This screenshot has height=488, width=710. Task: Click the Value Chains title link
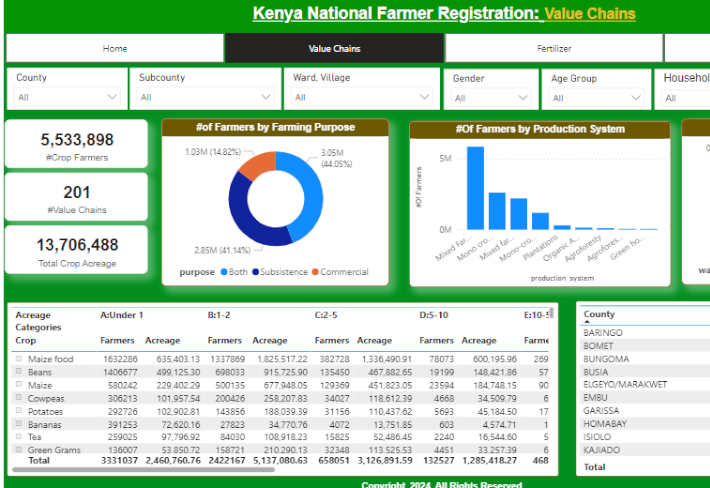[x=590, y=14]
